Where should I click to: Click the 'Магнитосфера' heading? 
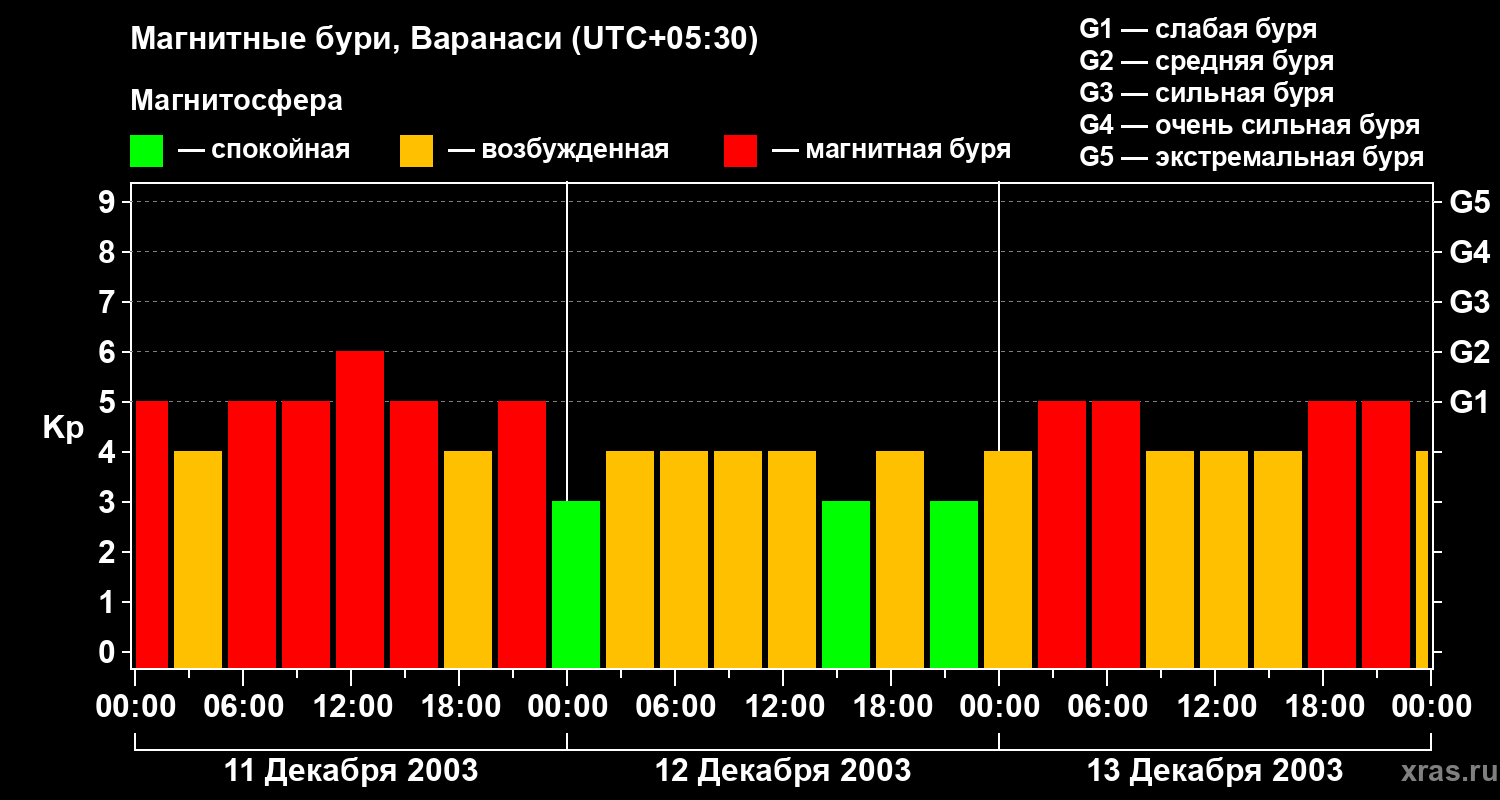(x=237, y=101)
